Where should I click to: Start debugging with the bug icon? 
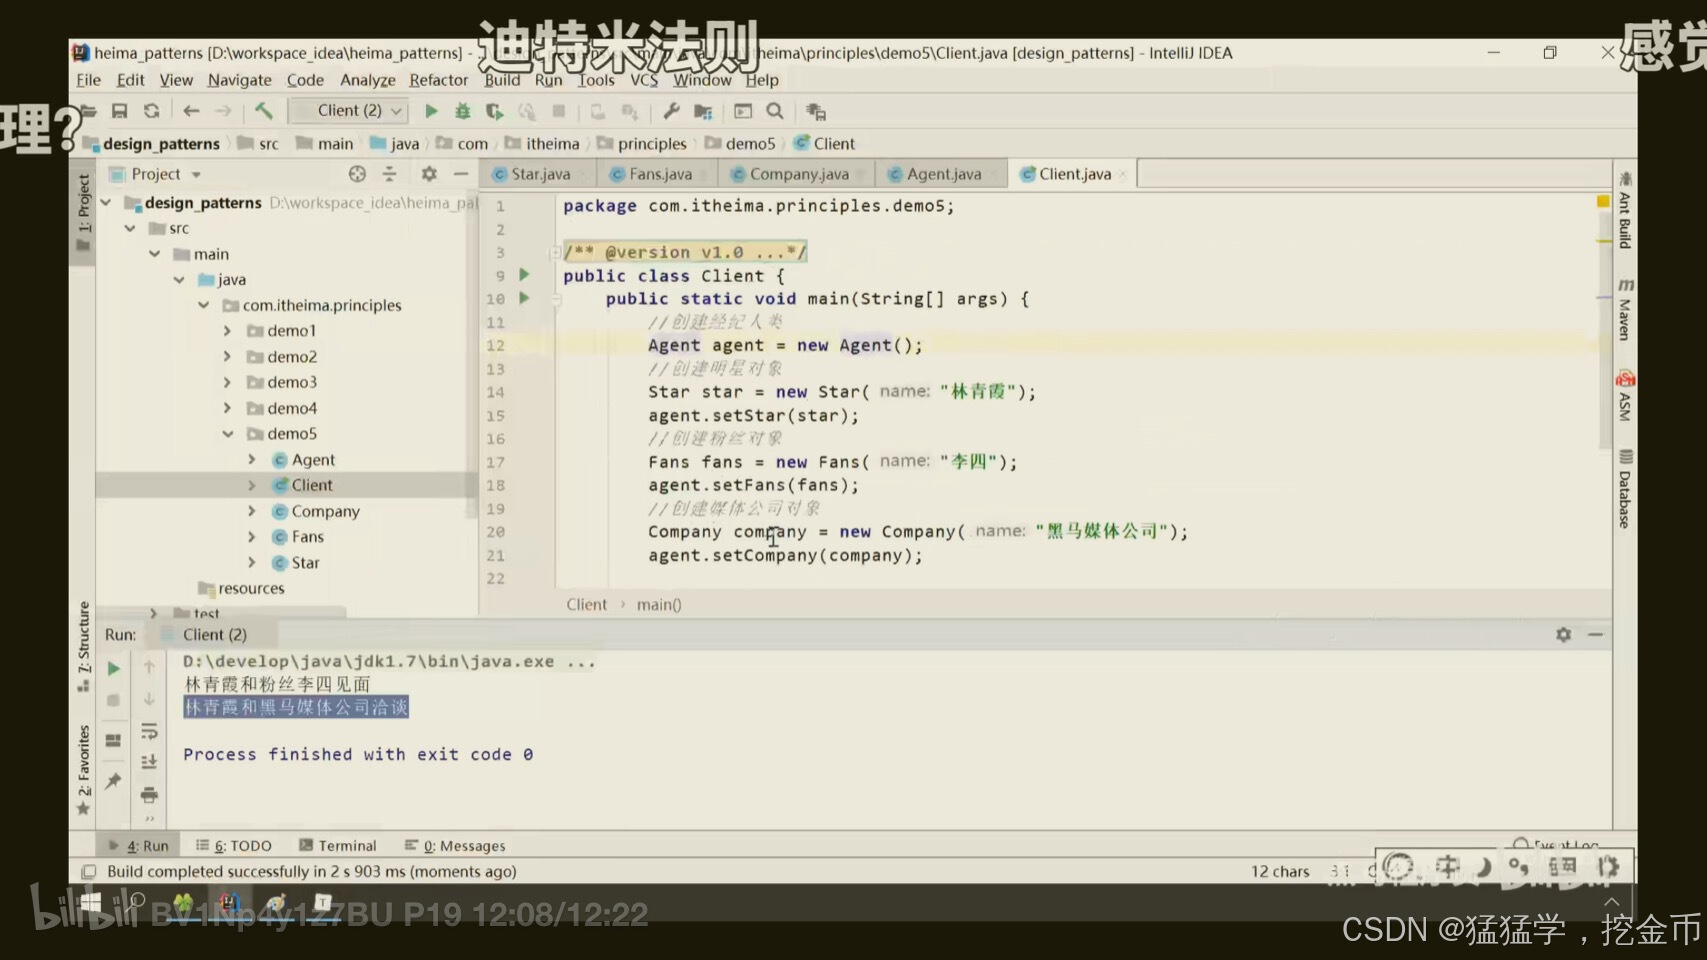click(462, 111)
